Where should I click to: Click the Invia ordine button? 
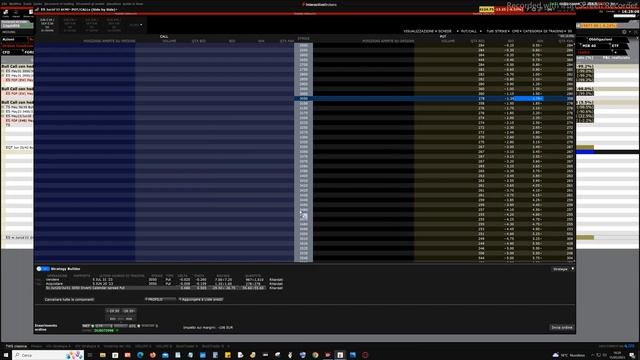point(562,327)
